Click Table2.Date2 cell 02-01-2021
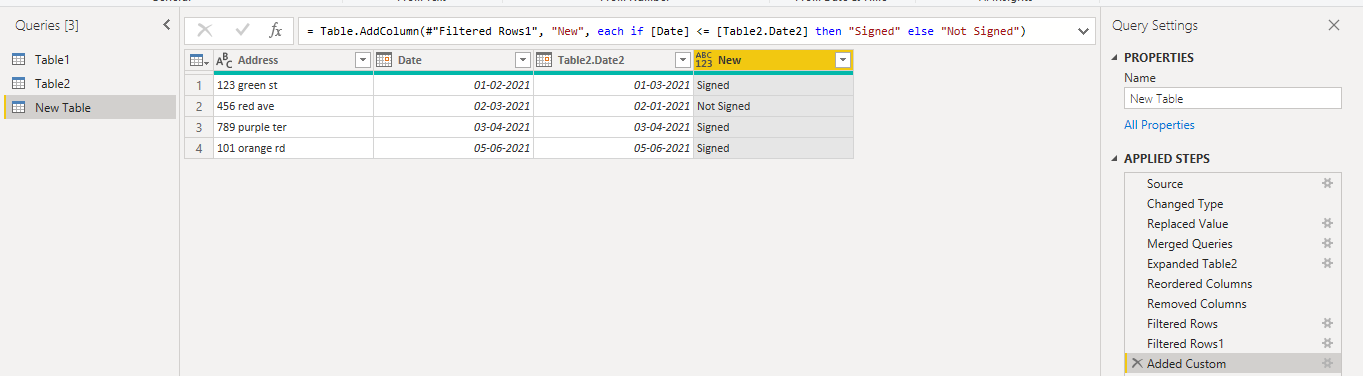Screen dimensions: 1363x376 613,106
